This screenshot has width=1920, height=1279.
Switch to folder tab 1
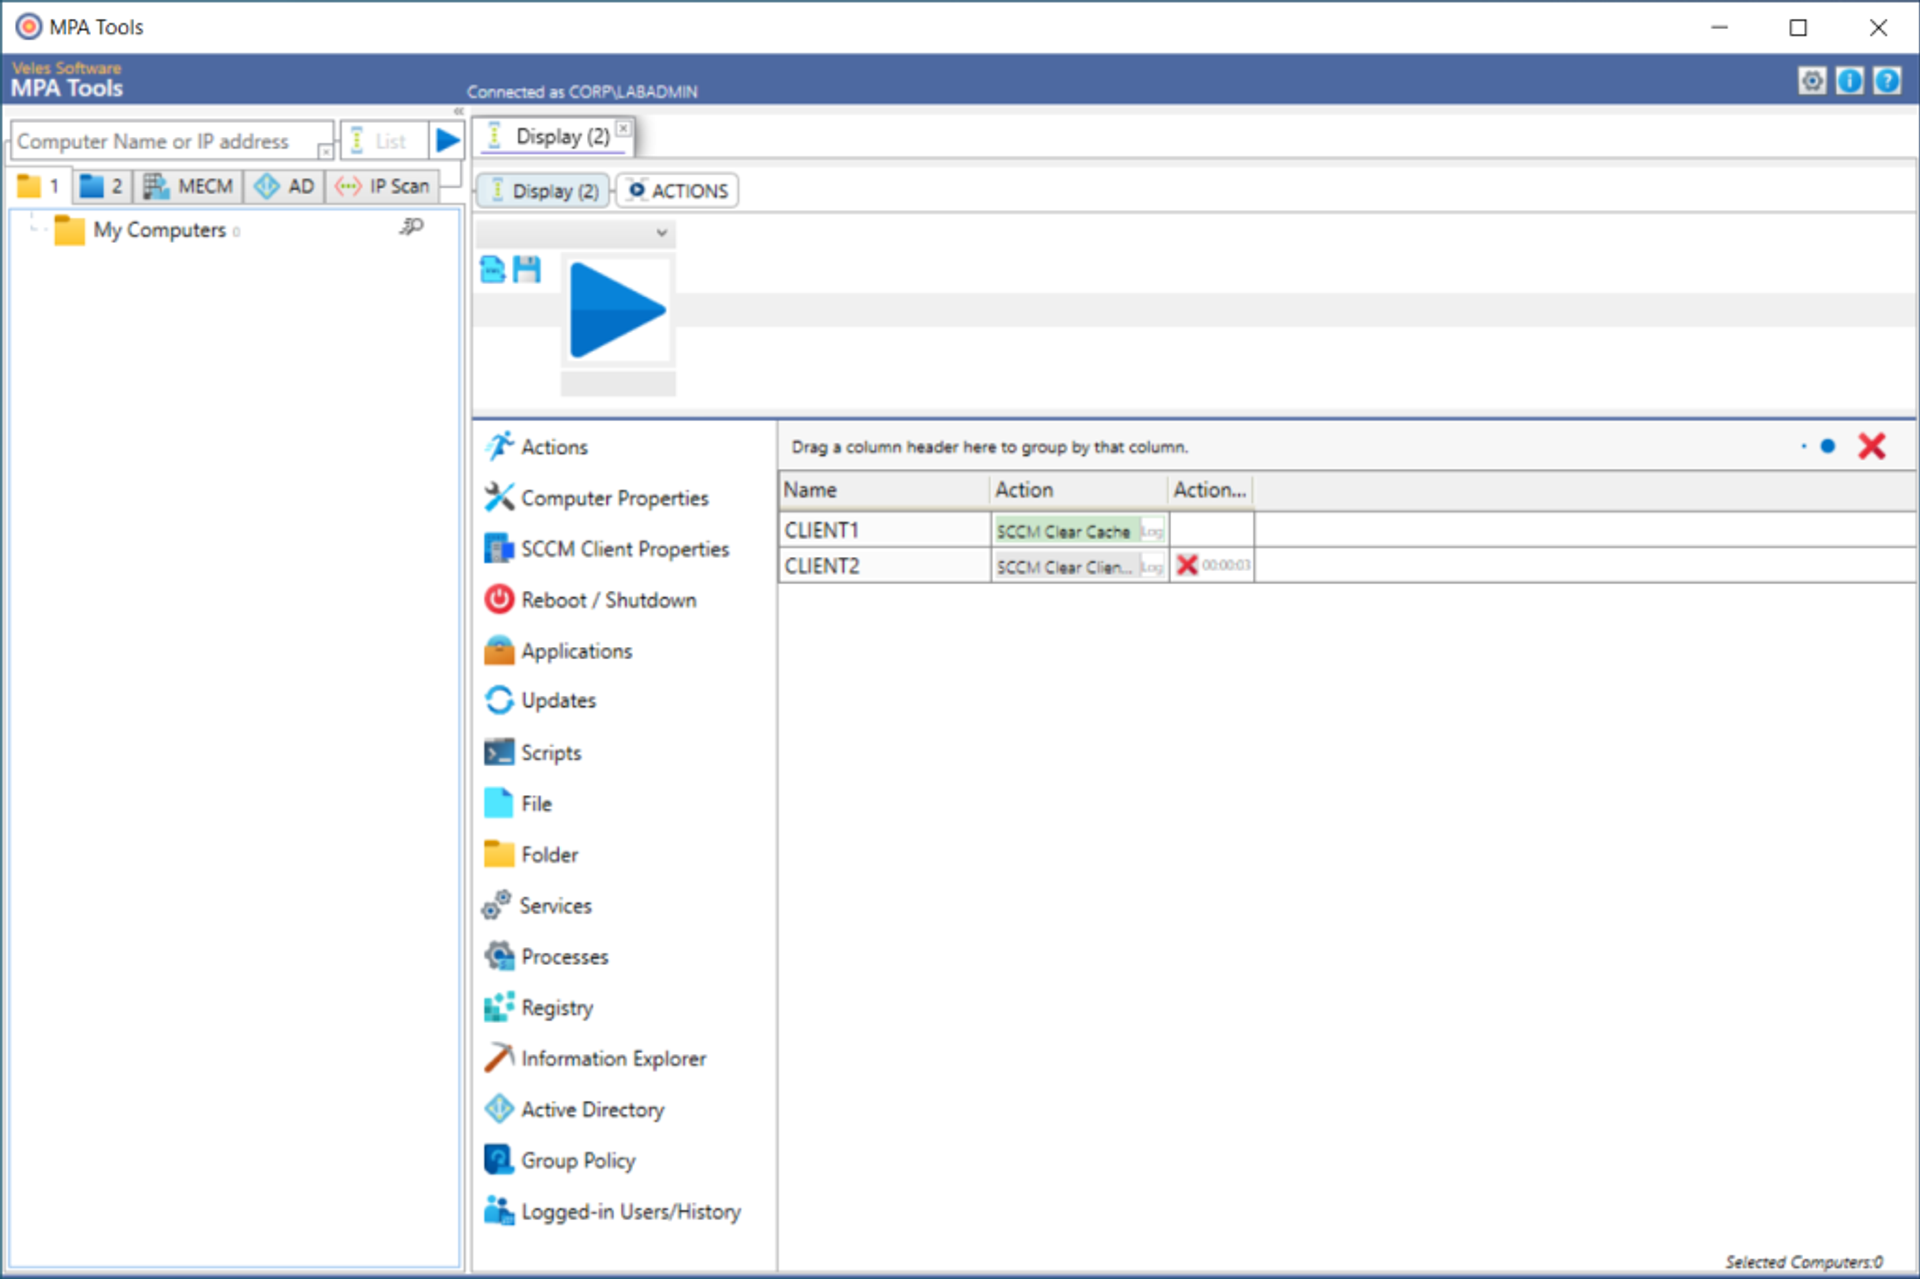pyautogui.click(x=40, y=186)
